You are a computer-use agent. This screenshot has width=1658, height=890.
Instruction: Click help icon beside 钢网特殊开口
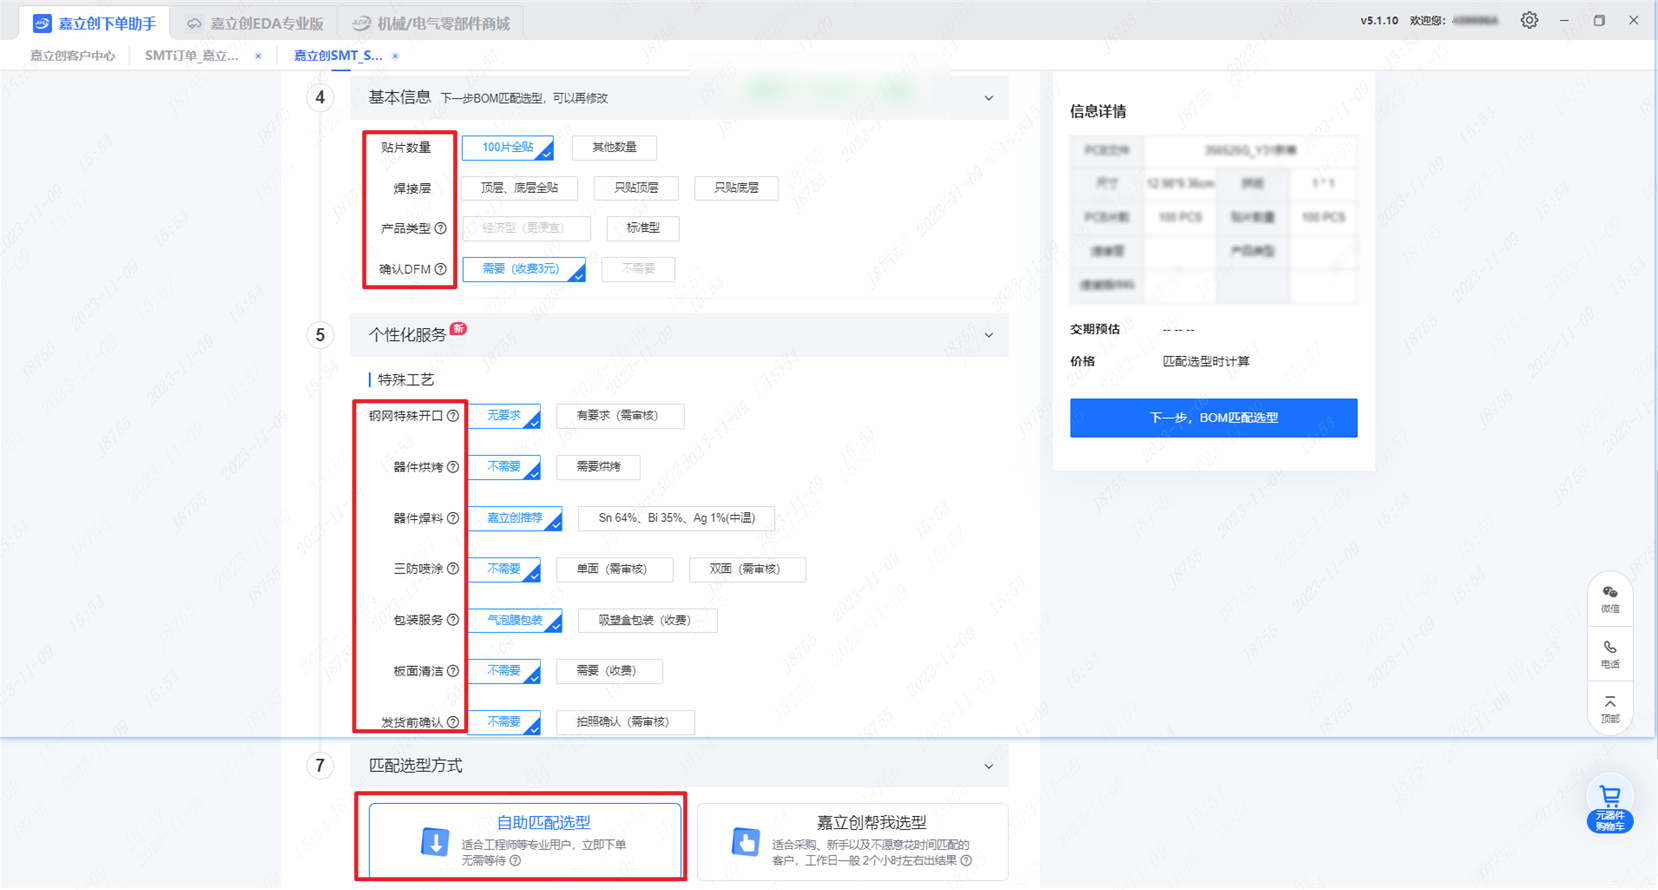[x=453, y=416]
